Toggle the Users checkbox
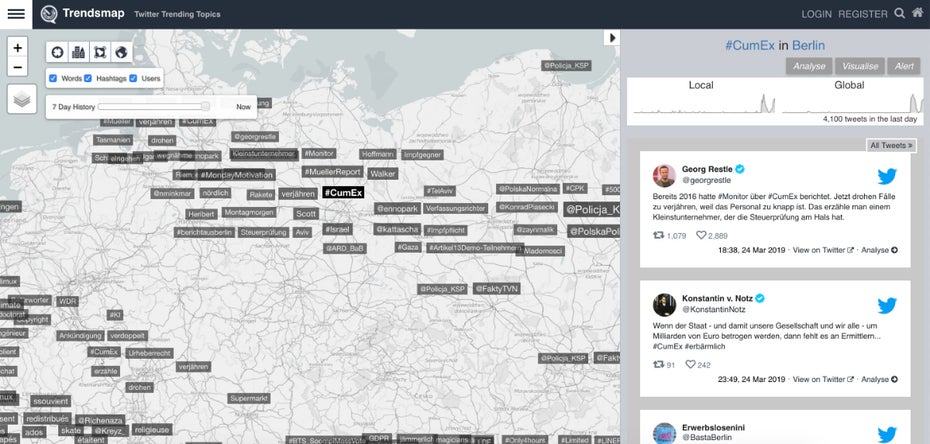The width and height of the screenshot is (930, 444). (x=133, y=78)
